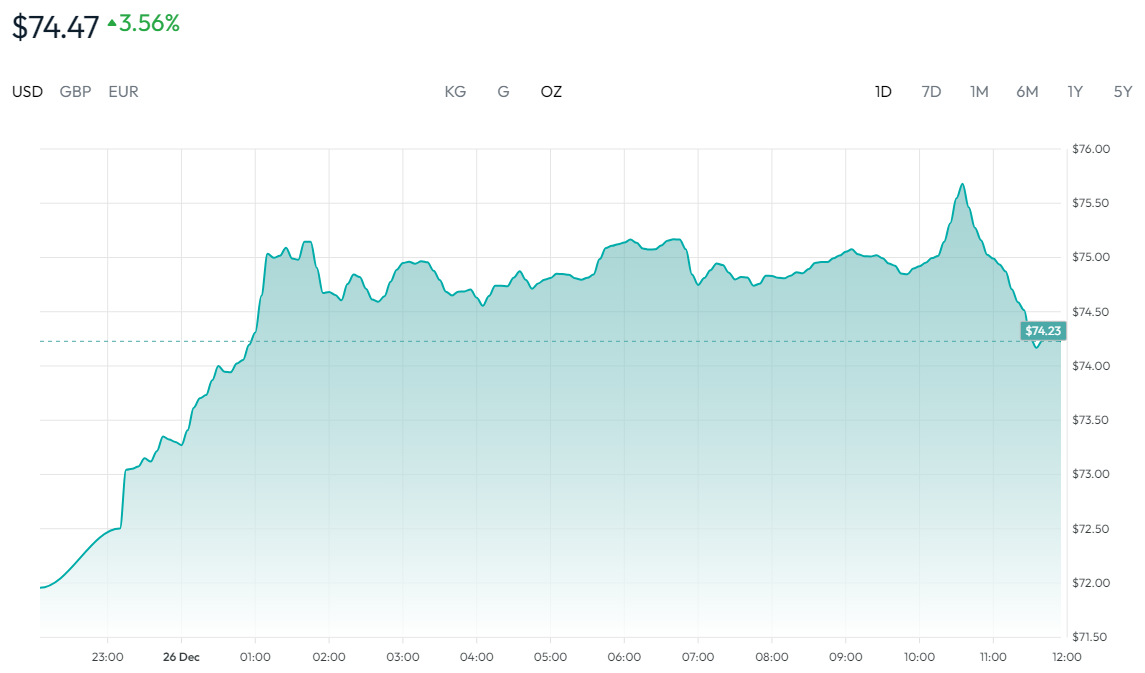Screen dimensions: 1145x673
Task: Click the 26 Dec date marker
Action: (181, 657)
